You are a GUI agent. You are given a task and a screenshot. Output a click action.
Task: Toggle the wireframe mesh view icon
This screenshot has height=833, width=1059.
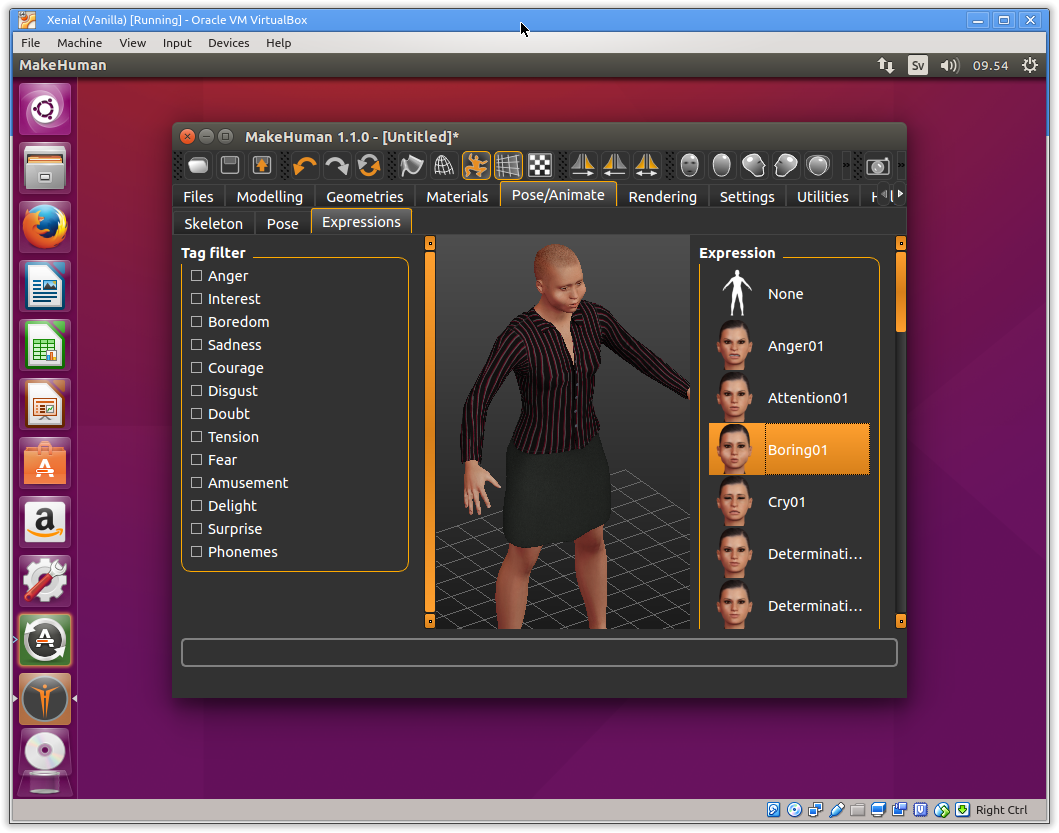tap(444, 165)
